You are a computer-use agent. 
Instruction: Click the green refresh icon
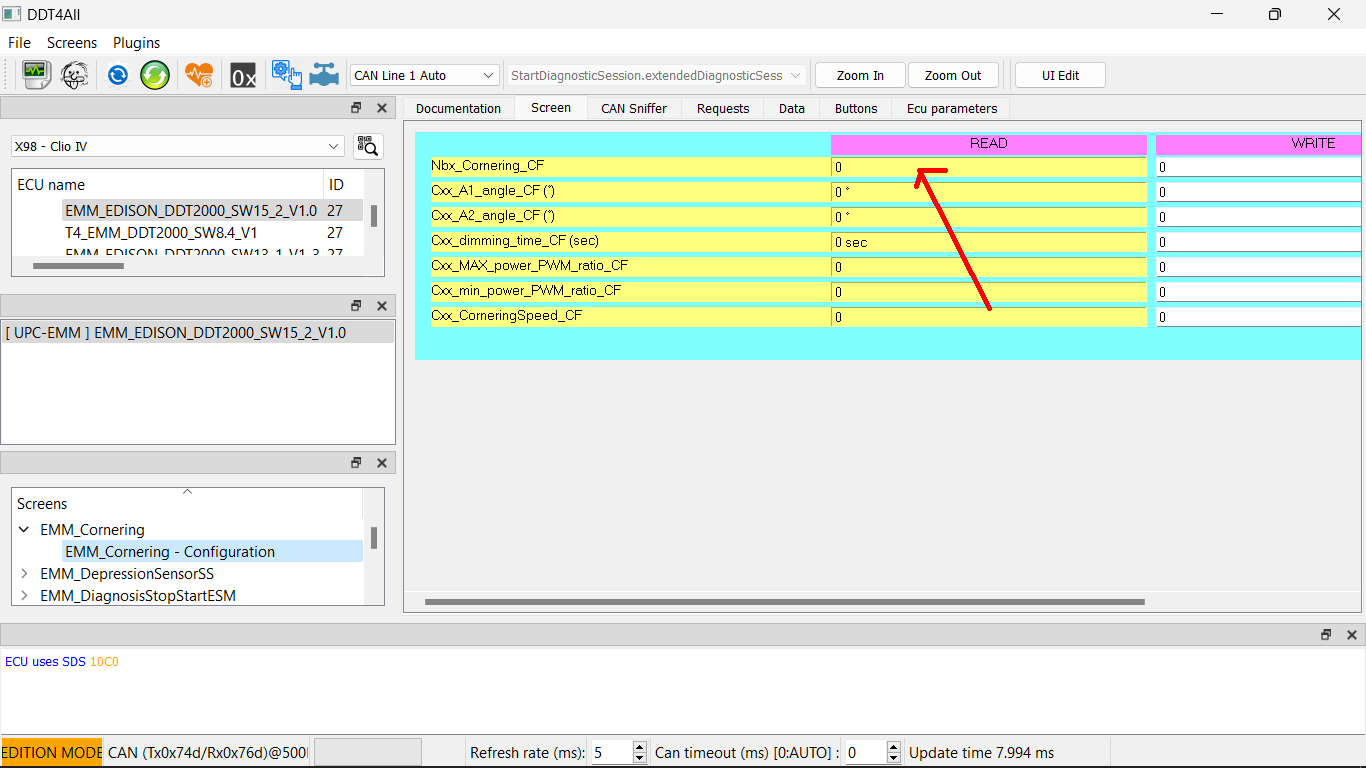(154, 74)
